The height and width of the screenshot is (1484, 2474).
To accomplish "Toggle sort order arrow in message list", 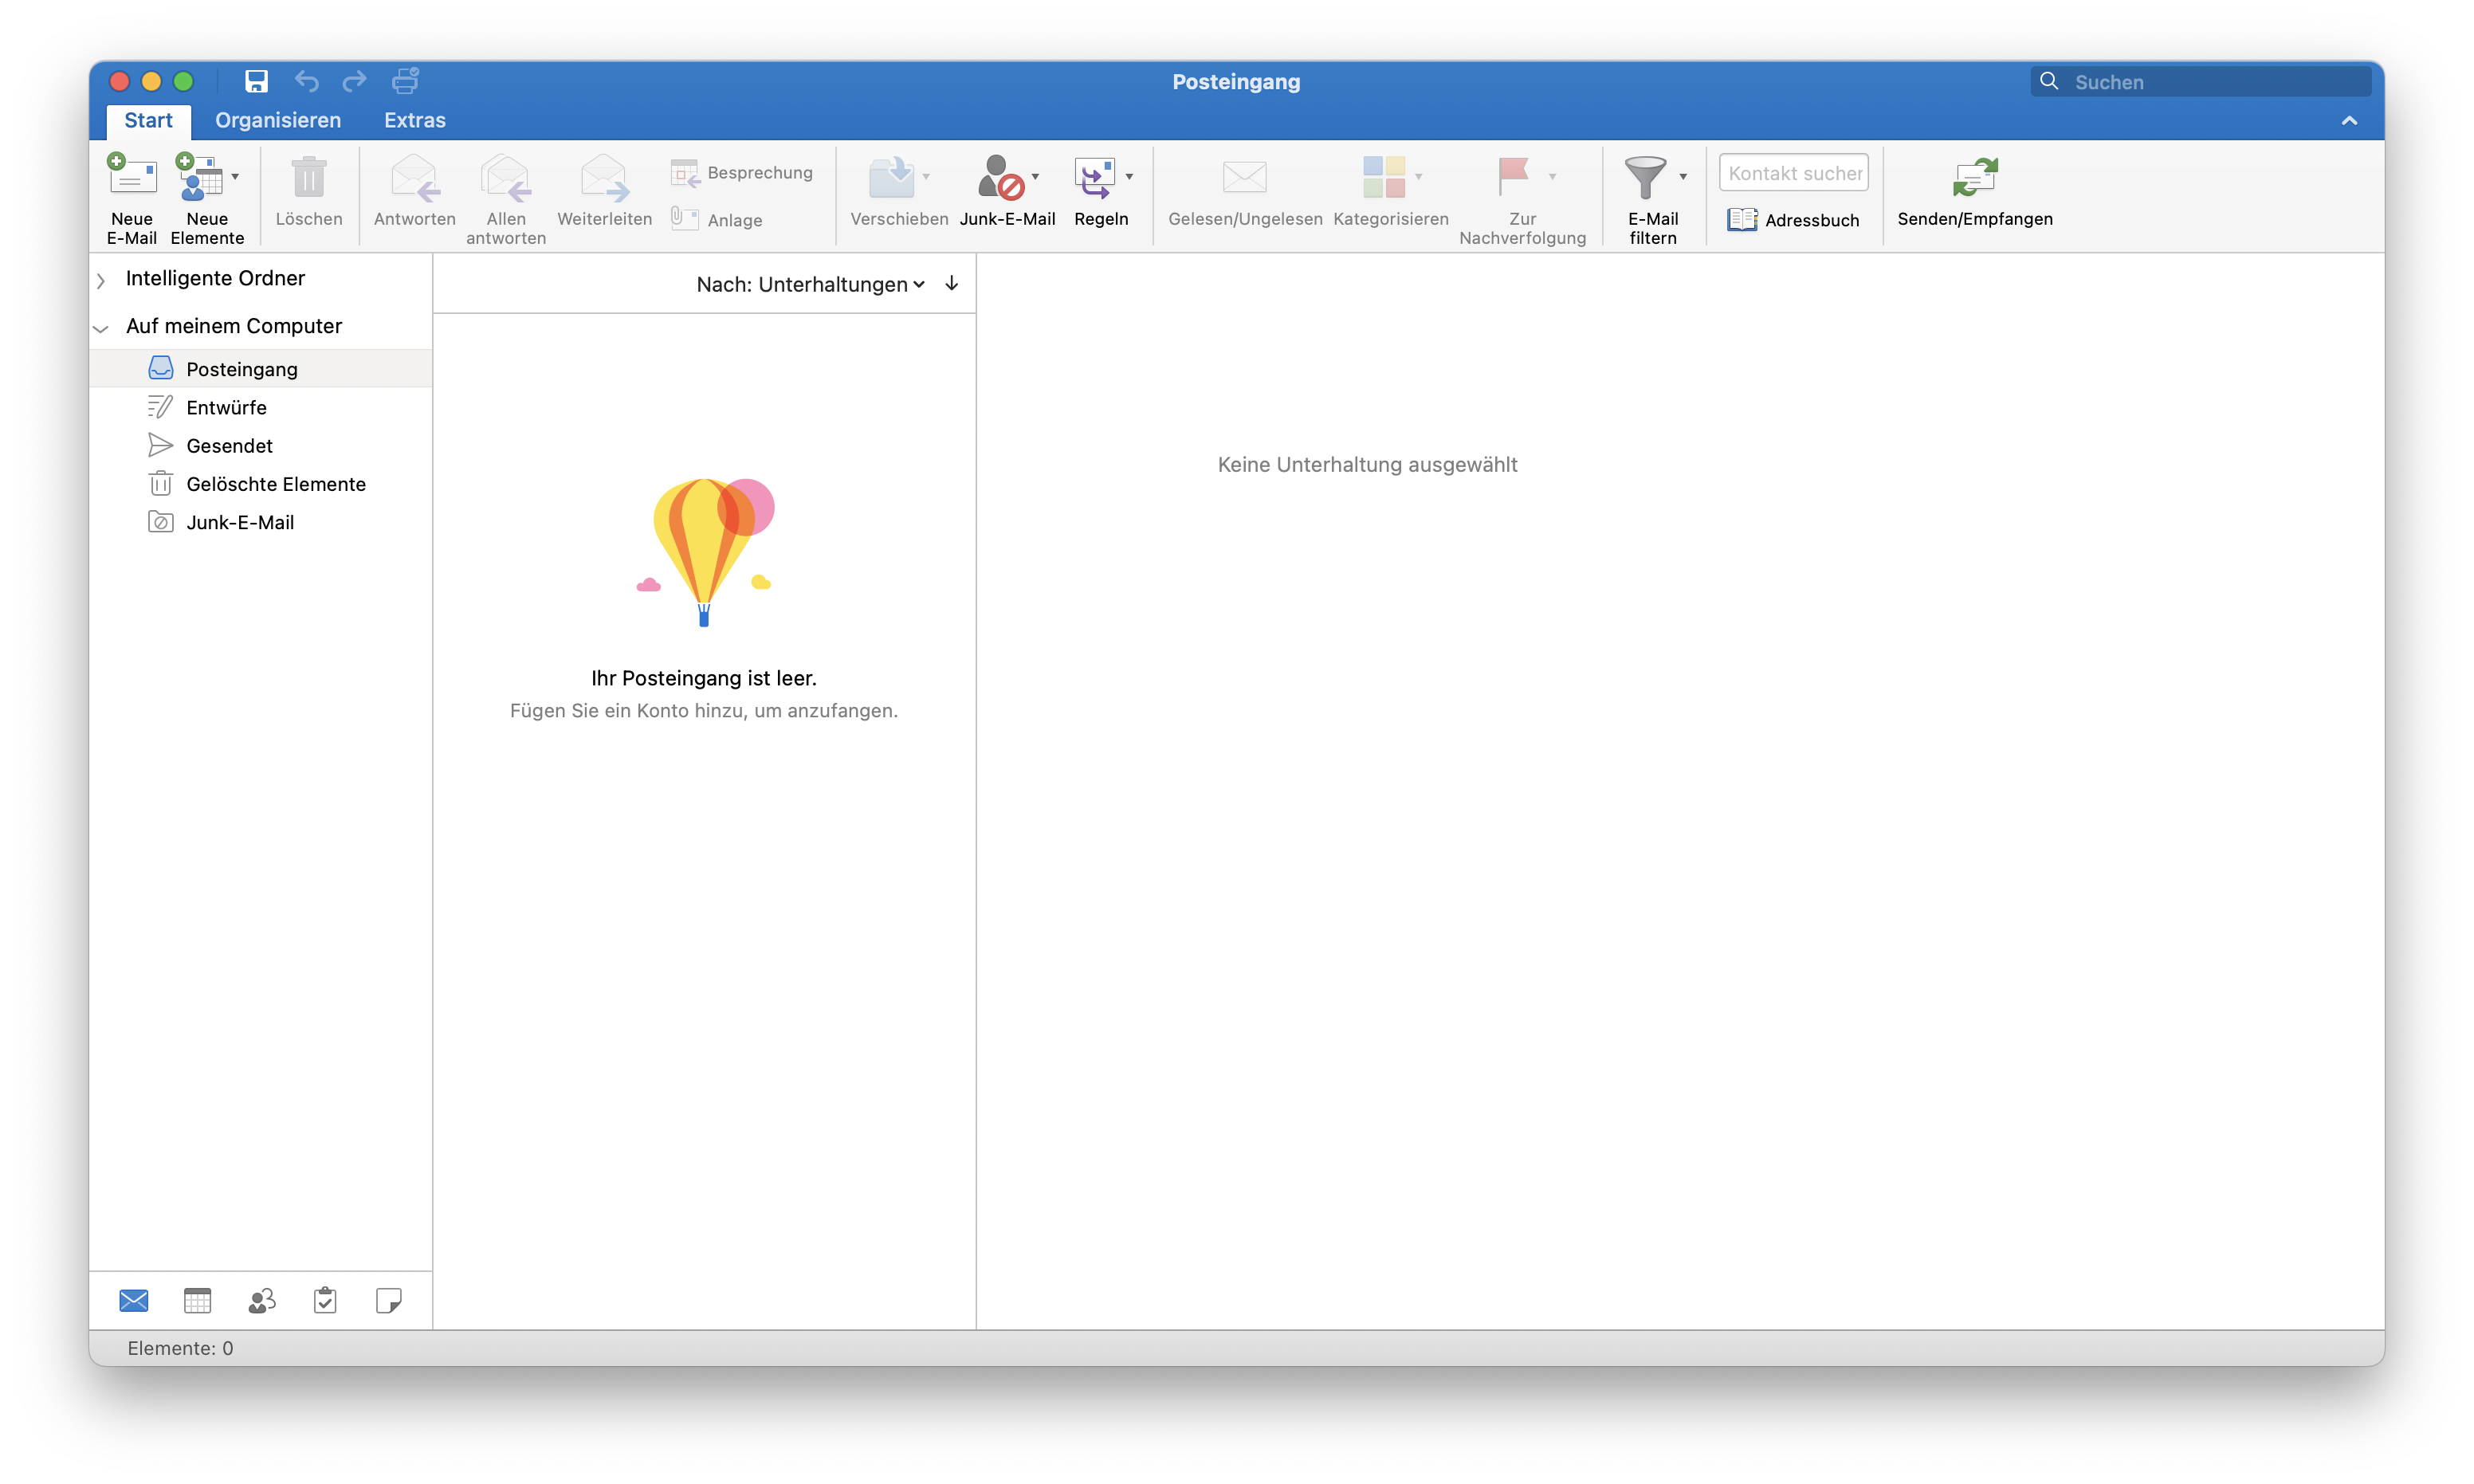I will click(951, 284).
